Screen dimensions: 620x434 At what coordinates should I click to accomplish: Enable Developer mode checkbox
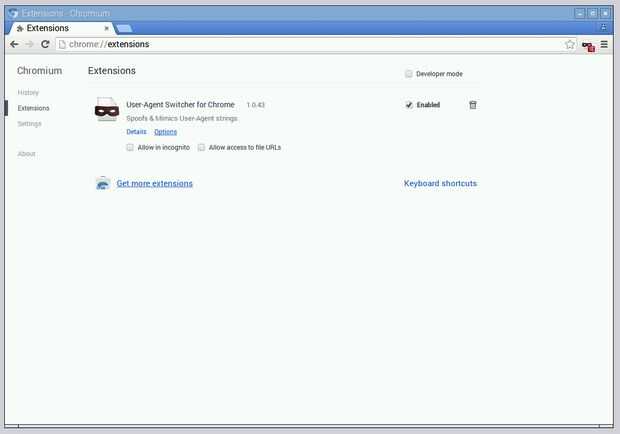[408, 74]
